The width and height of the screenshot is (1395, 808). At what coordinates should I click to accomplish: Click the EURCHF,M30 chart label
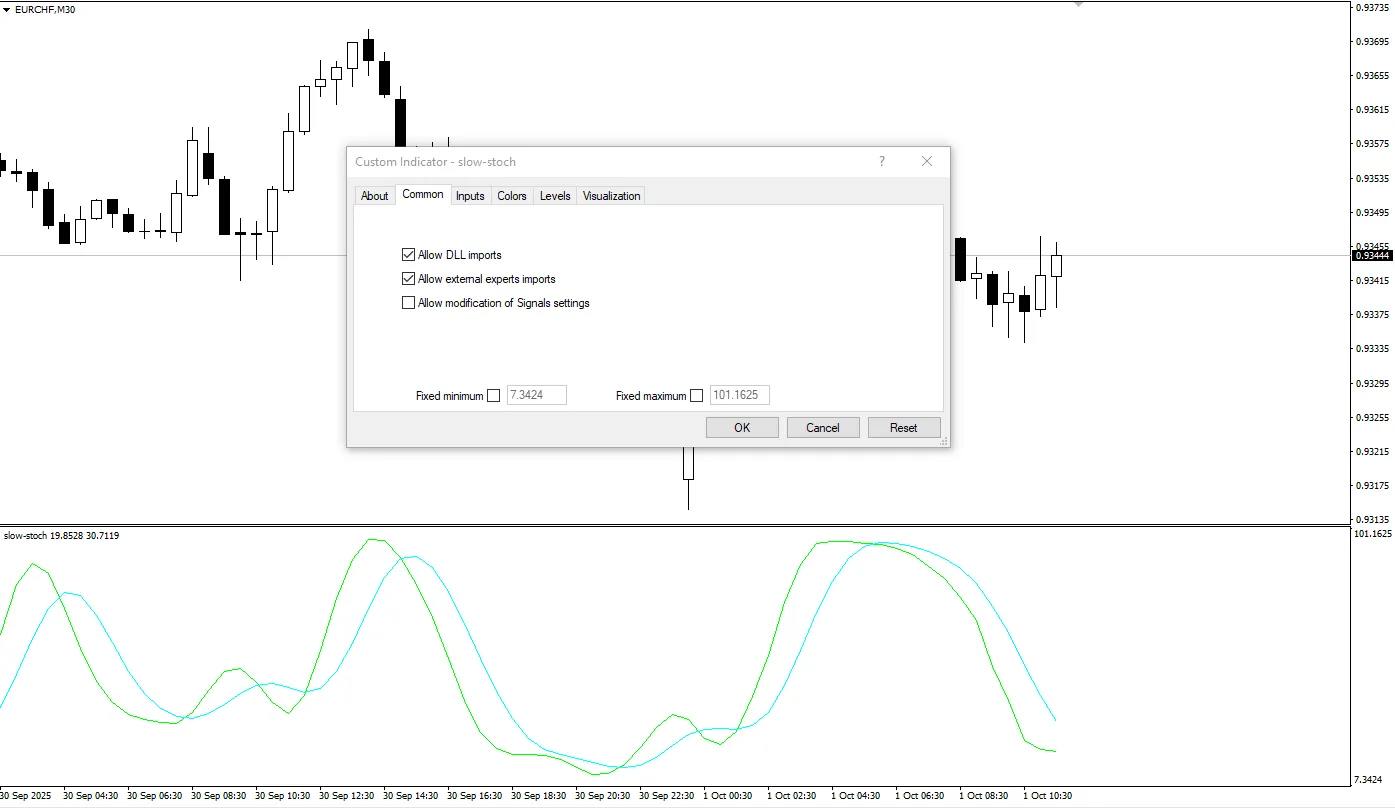pyautogui.click(x=45, y=9)
